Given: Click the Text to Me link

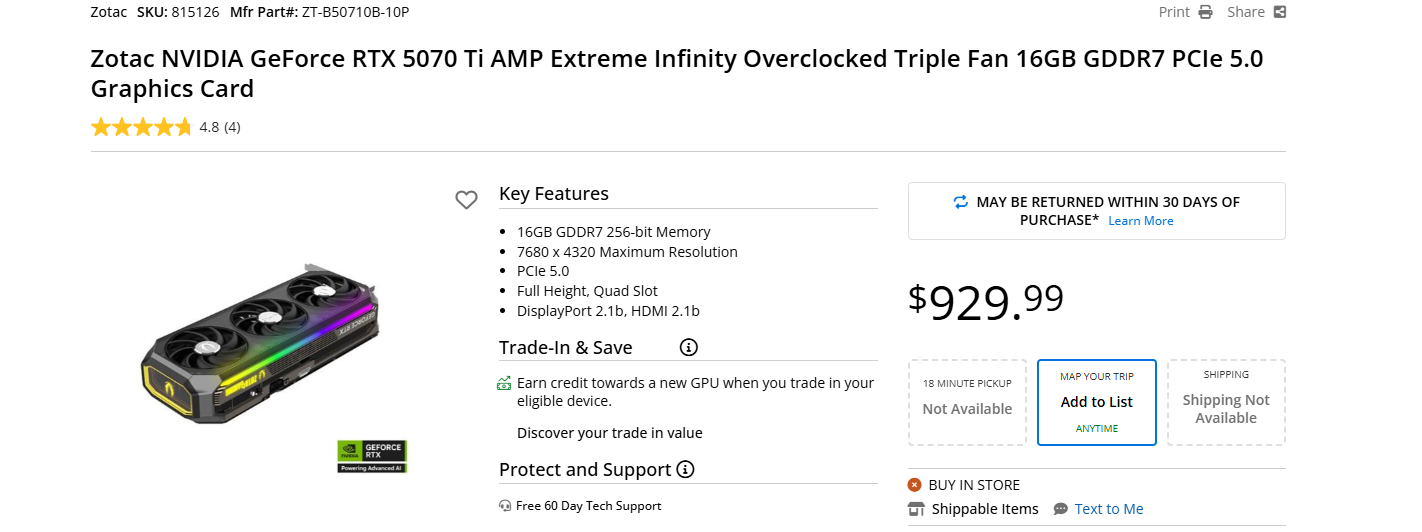Looking at the screenshot, I should (x=1109, y=509).
